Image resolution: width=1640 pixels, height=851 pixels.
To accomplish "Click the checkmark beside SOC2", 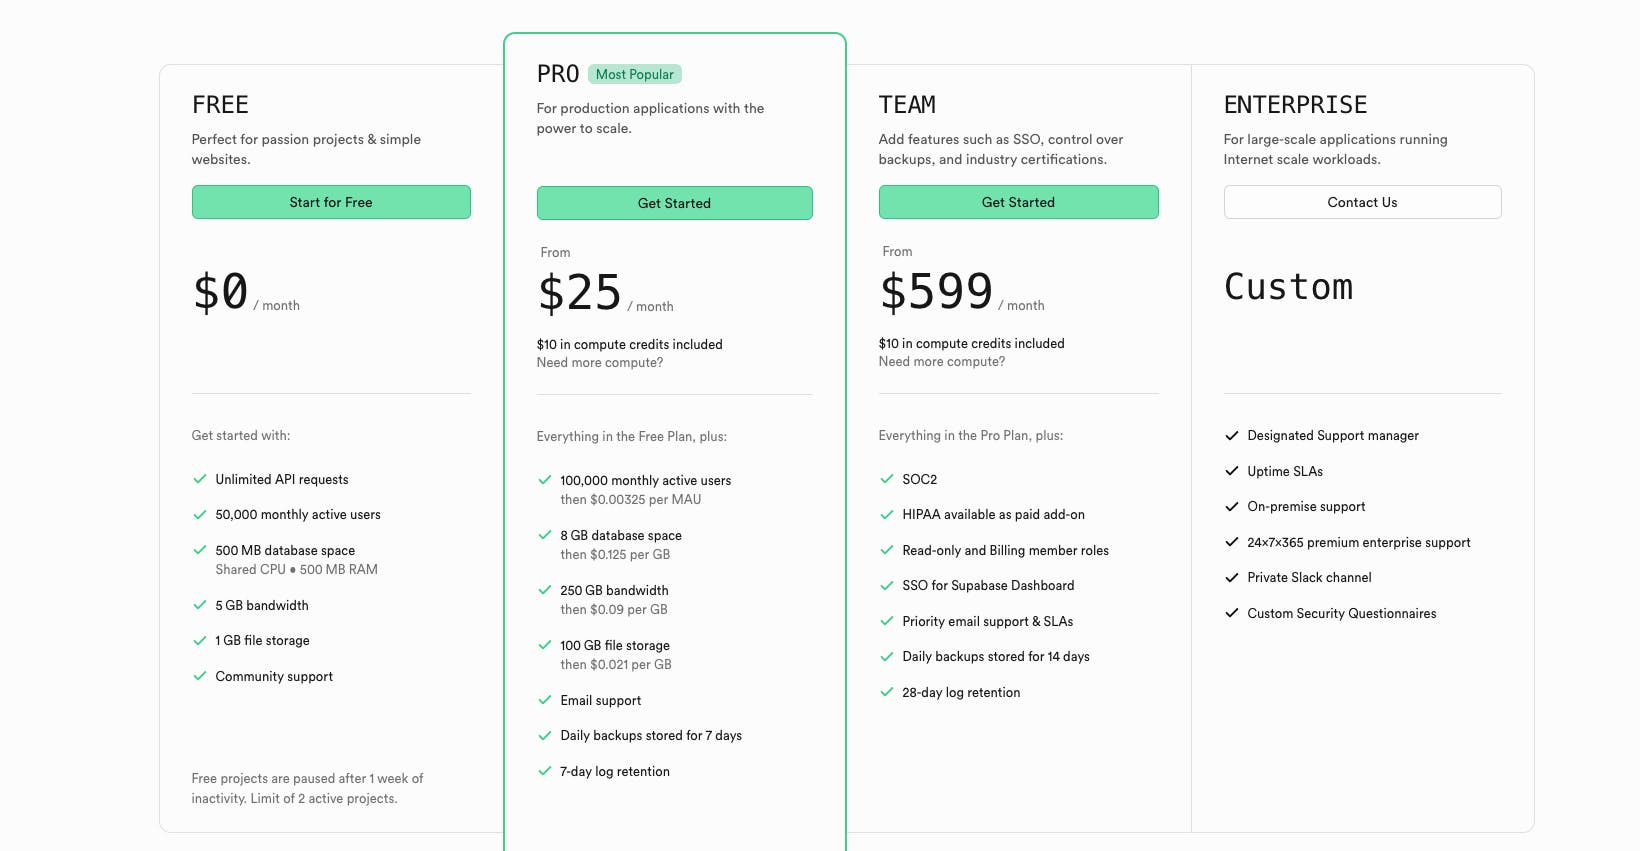I will click(x=887, y=479).
